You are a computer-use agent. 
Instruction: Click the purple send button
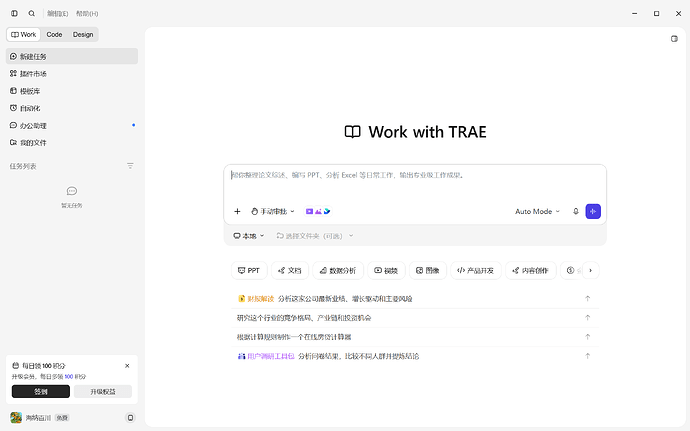[x=593, y=211]
